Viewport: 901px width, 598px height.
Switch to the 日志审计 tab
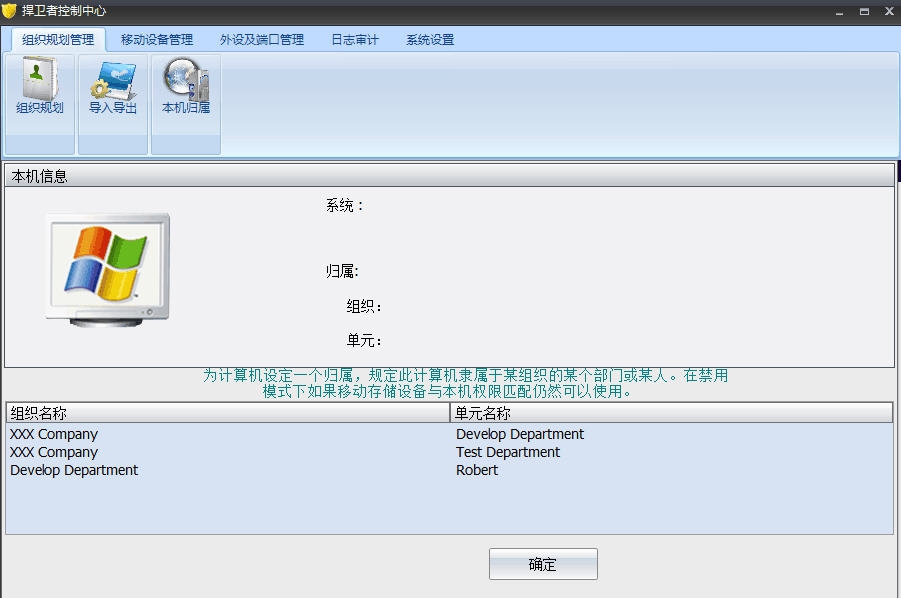(x=354, y=39)
